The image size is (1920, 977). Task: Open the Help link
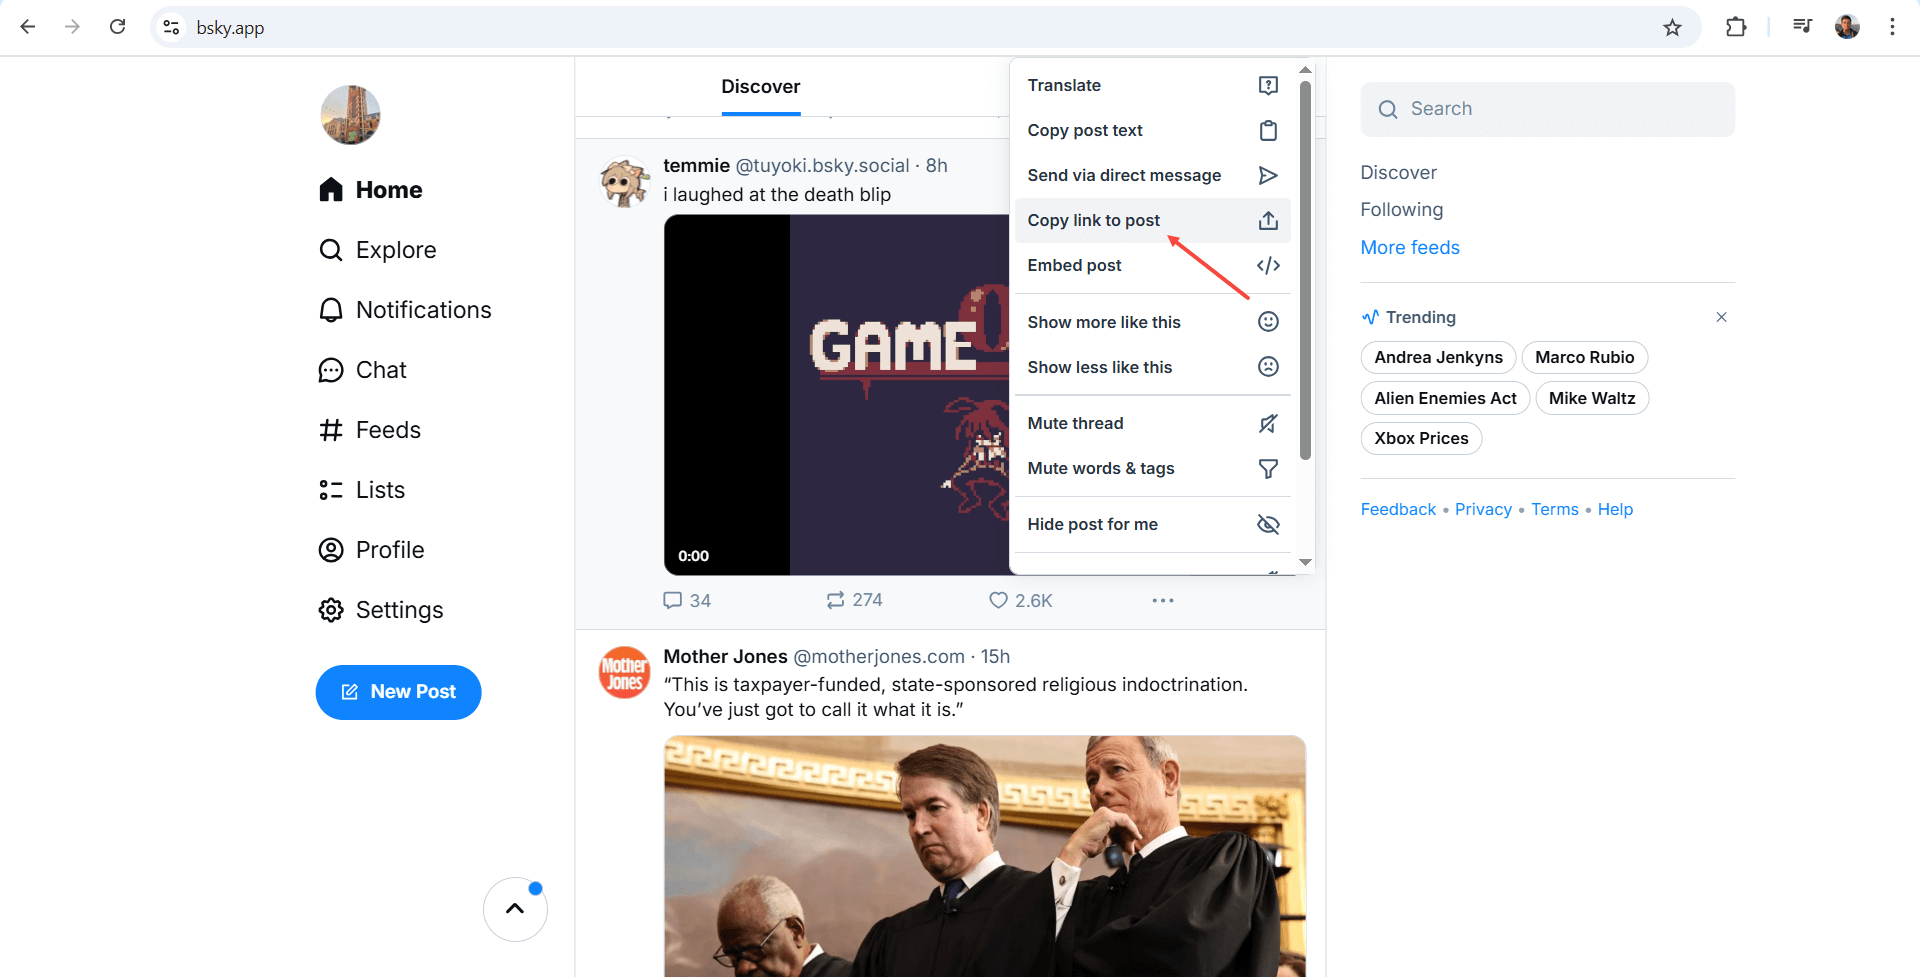point(1615,510)
